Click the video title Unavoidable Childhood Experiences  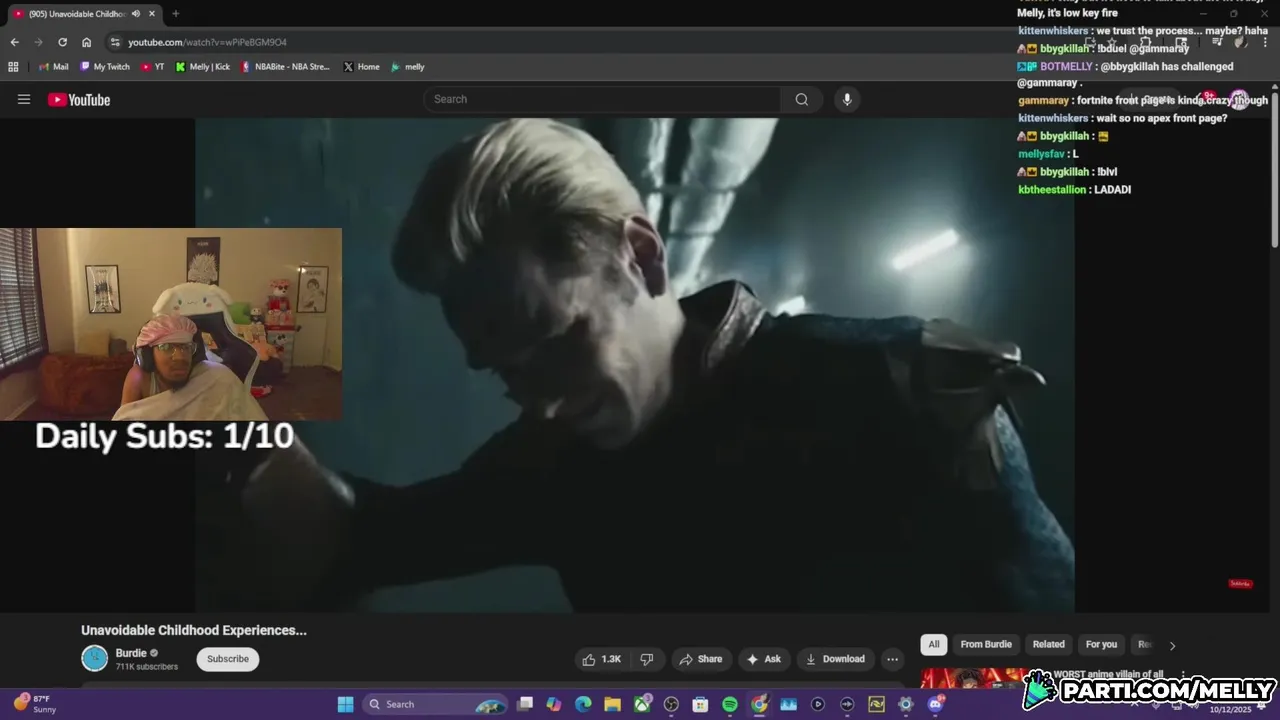pyautogui.click(x=194, y=630)
